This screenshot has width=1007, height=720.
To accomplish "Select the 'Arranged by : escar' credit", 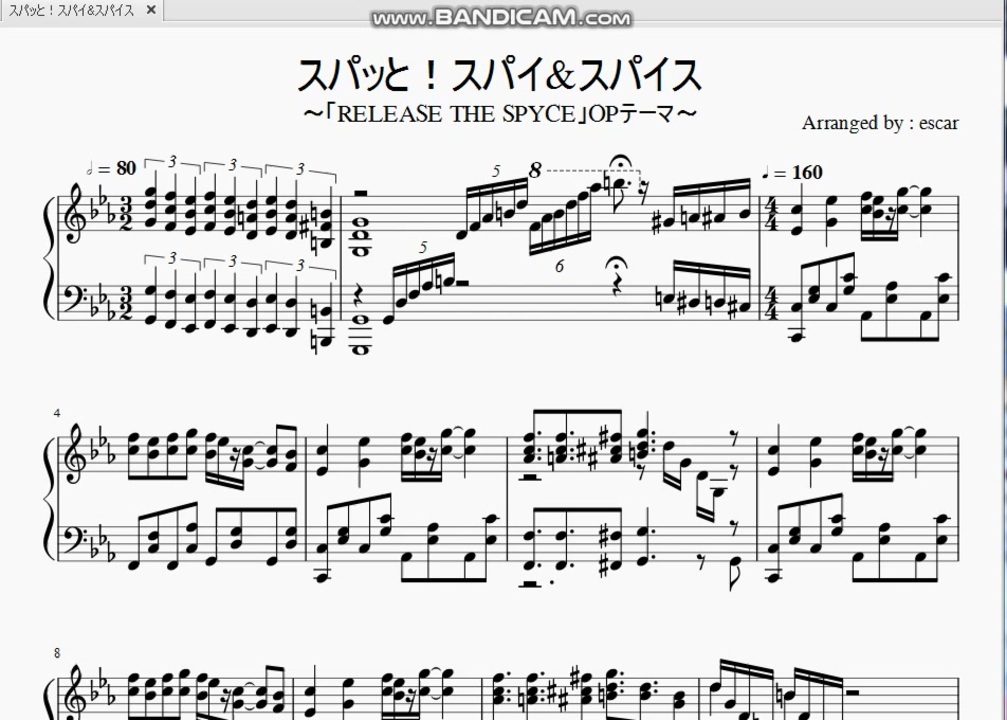I will click(880, 122).
